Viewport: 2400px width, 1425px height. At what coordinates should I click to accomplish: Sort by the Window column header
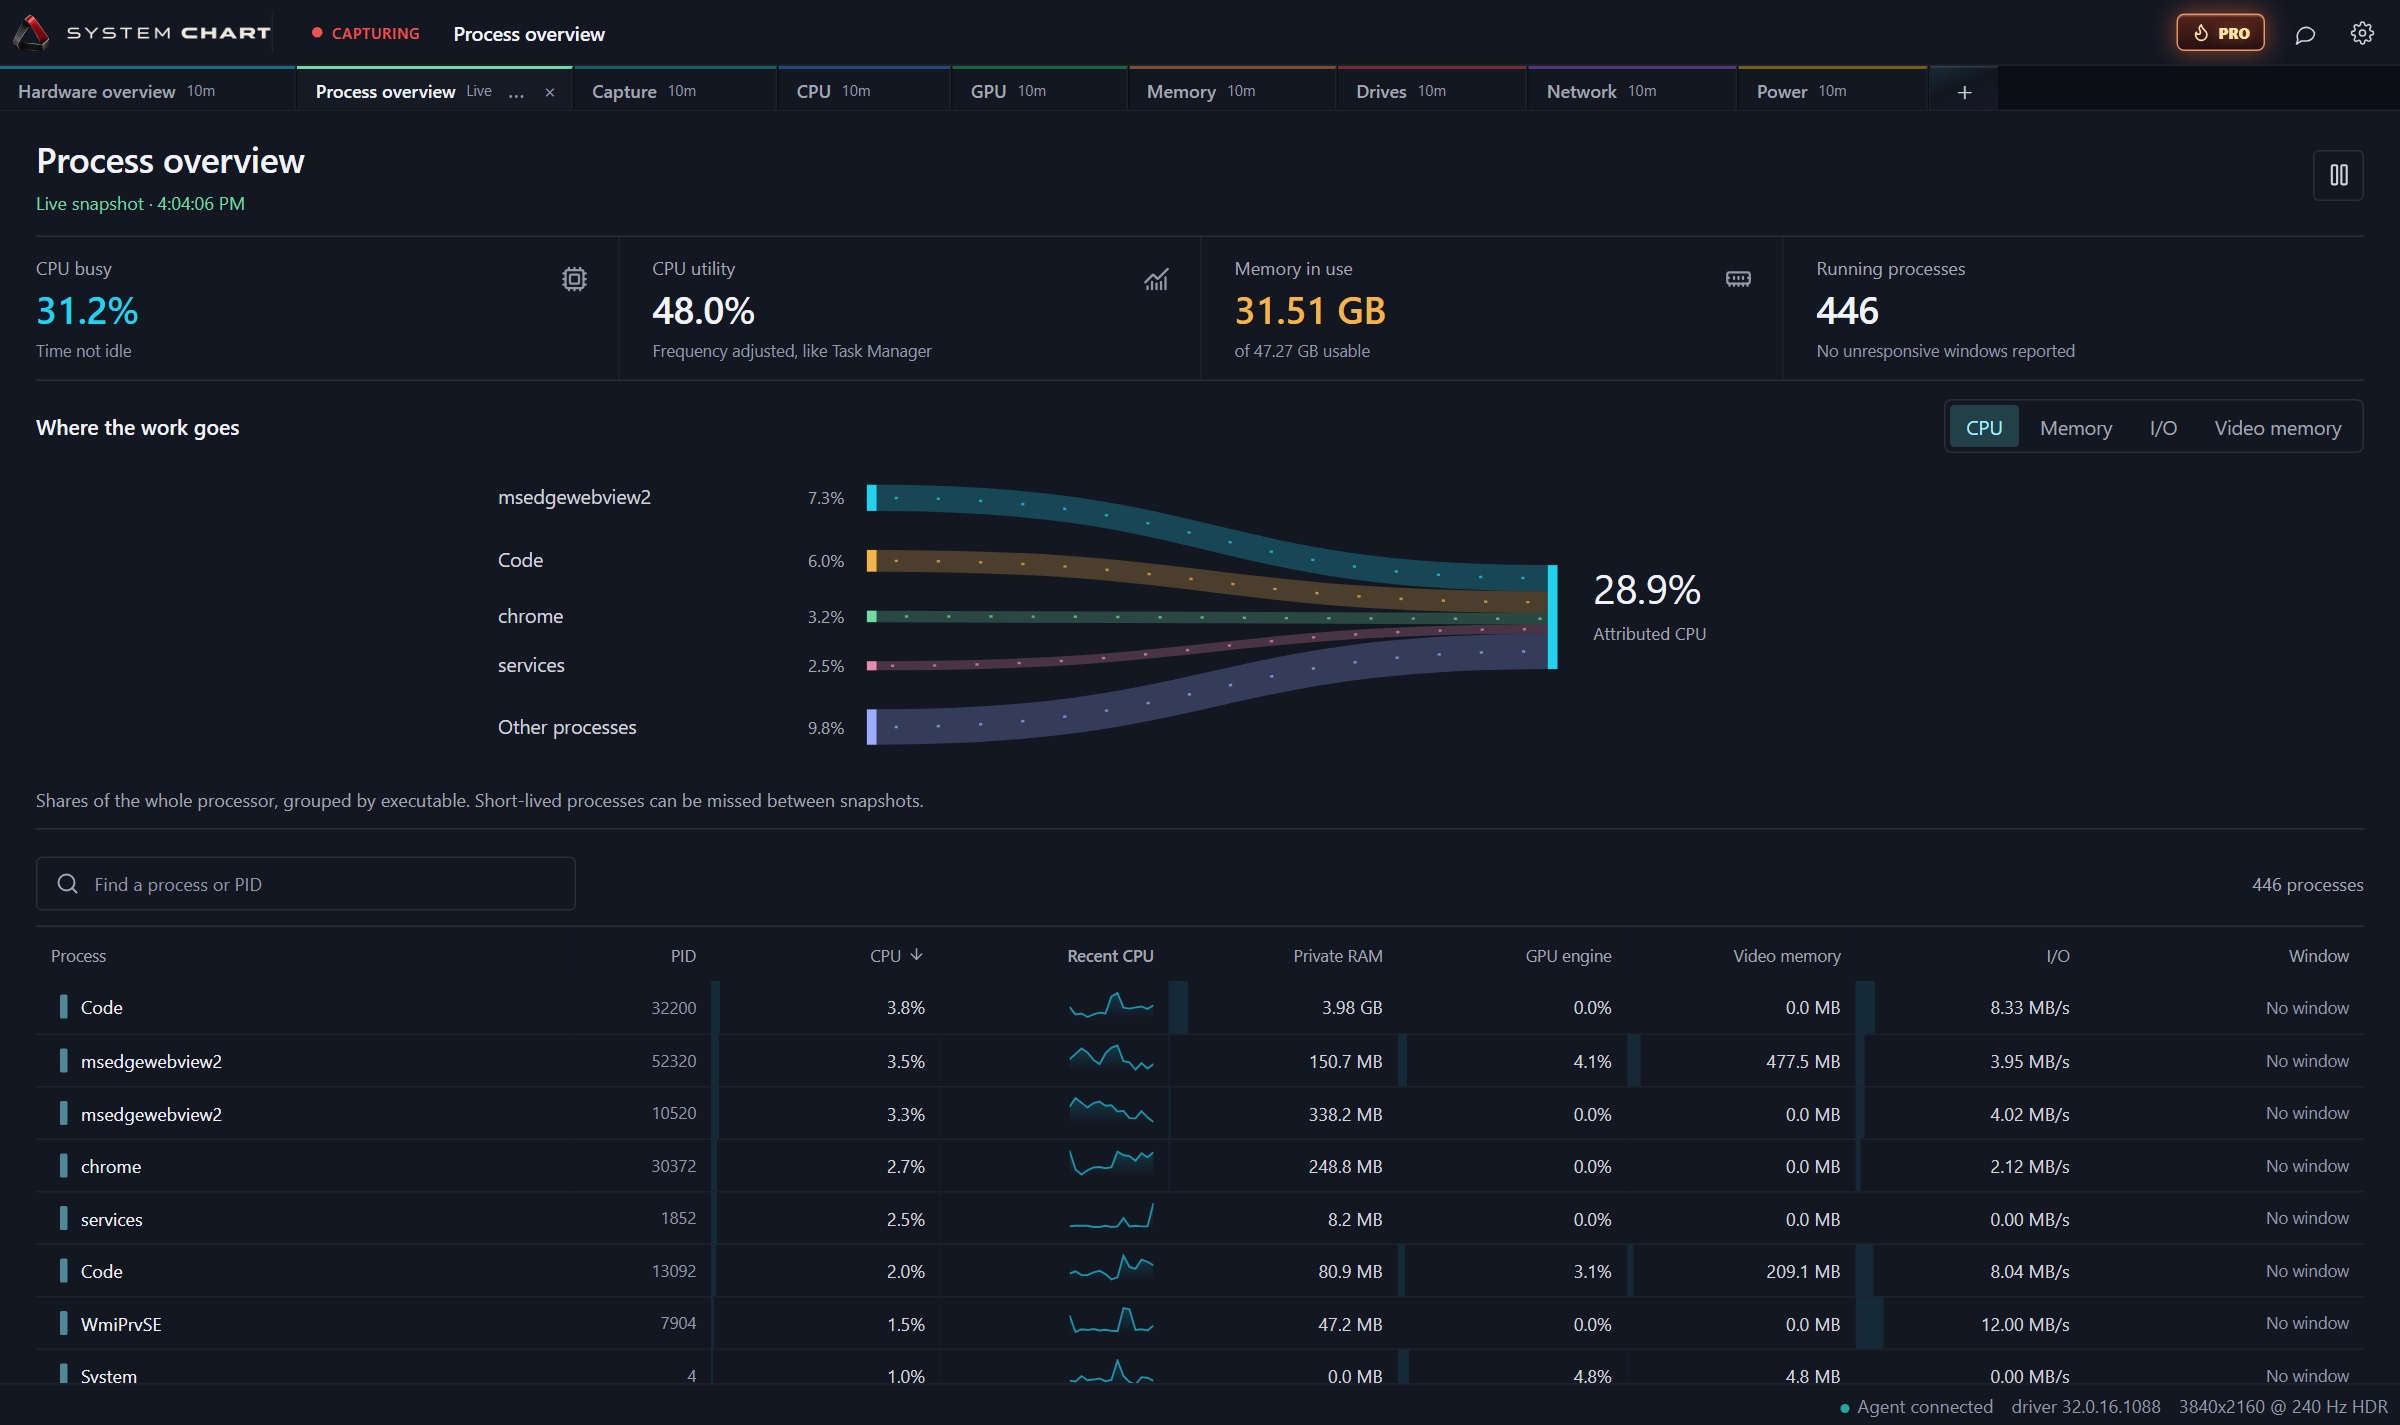tap(2319, 956)
